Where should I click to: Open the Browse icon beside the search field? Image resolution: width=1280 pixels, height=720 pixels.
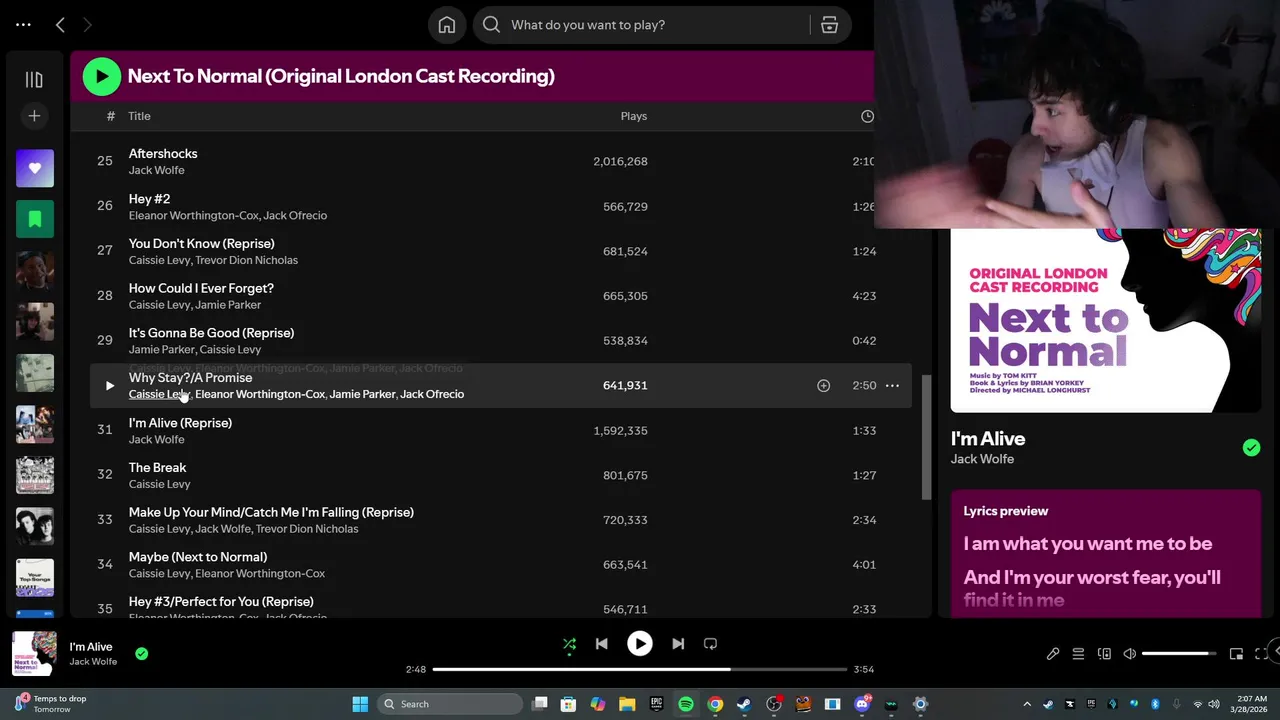tap(829, 25)
